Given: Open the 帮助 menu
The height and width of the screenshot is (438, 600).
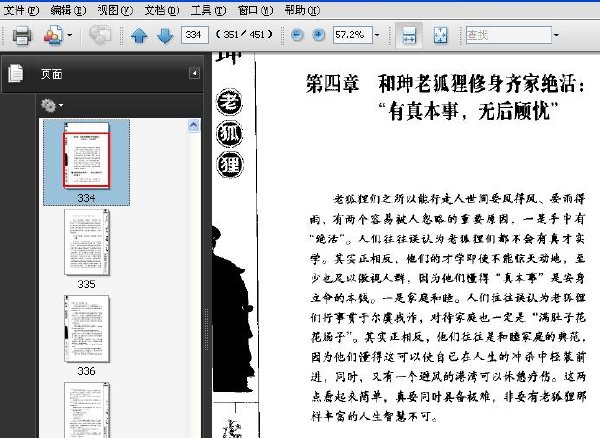Looking at the screenshot, I should tap(302, 10).
